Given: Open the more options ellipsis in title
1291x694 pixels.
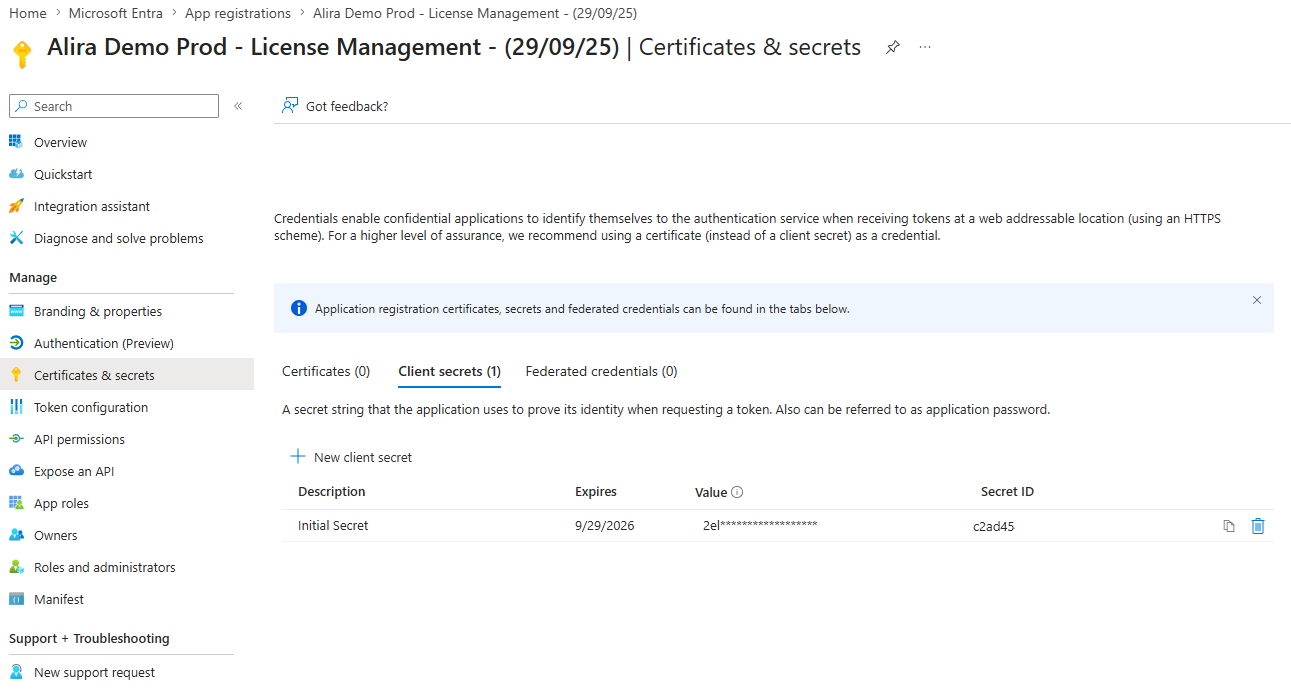Looking at the screenshot, I should [925, 47].
